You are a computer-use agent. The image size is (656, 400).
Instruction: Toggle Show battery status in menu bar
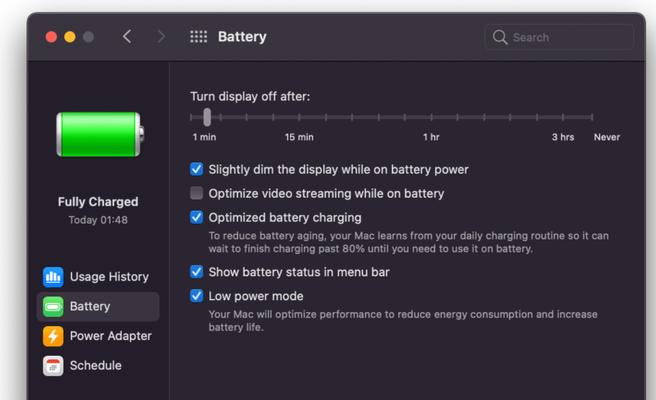pos(196,272)
